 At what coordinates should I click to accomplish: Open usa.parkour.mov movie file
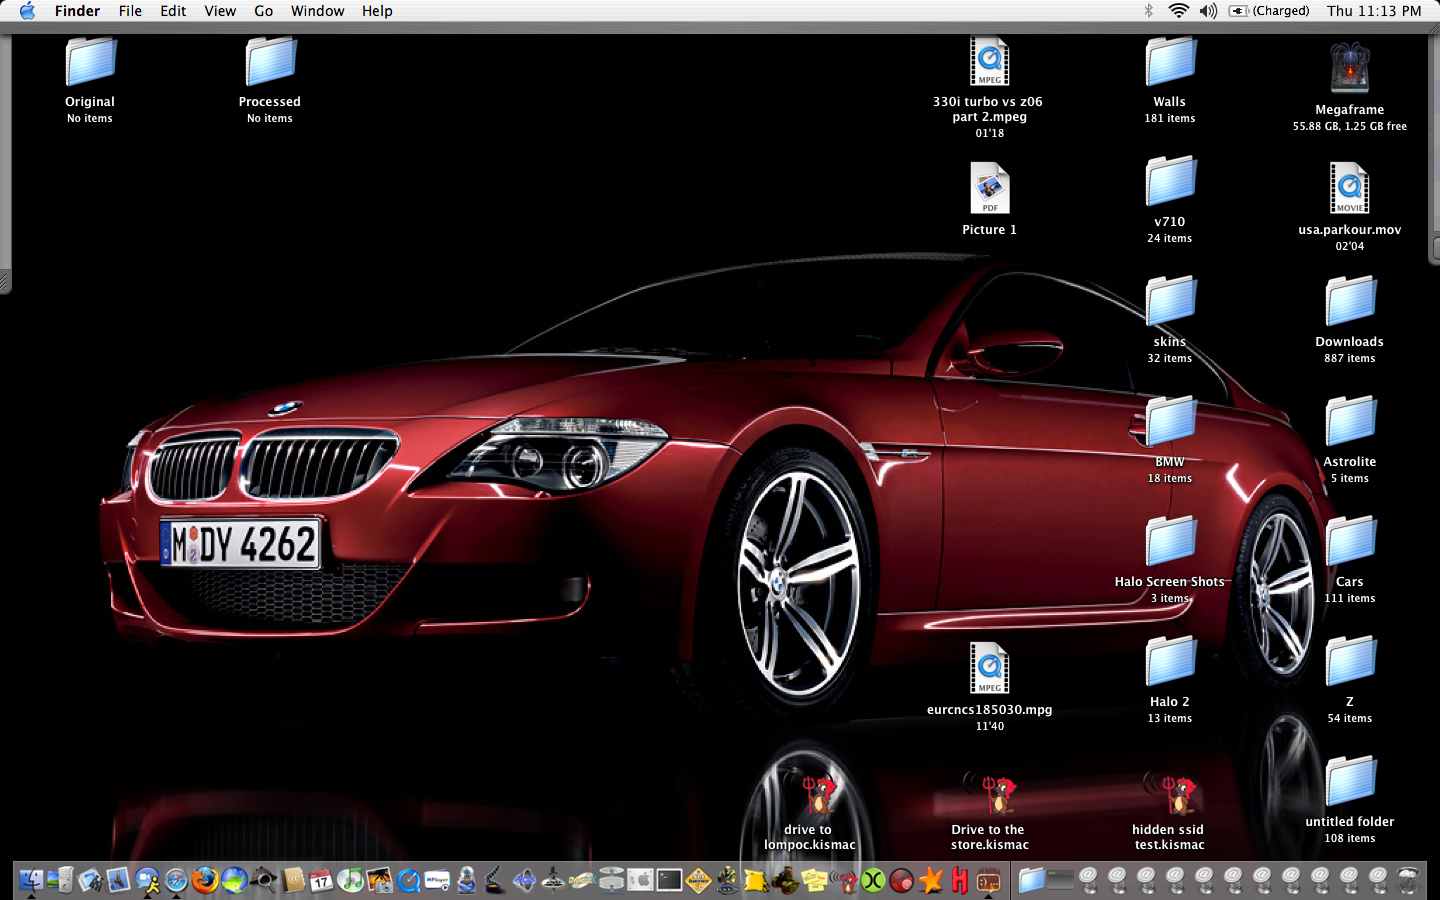click(1349, 188)
